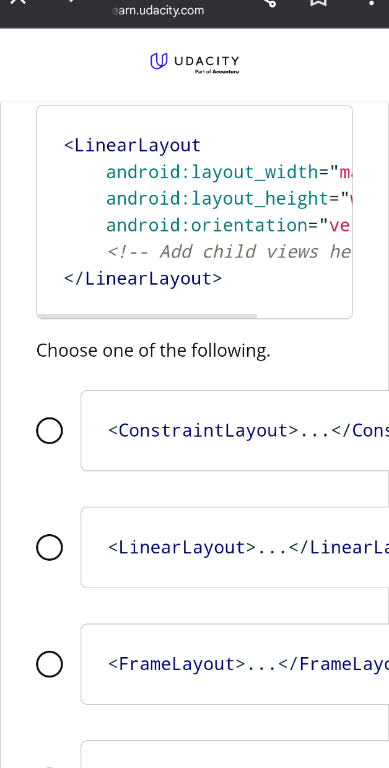Click the partially visible fourth answer card
Screen dimensions: 389x768
(235, 754)
